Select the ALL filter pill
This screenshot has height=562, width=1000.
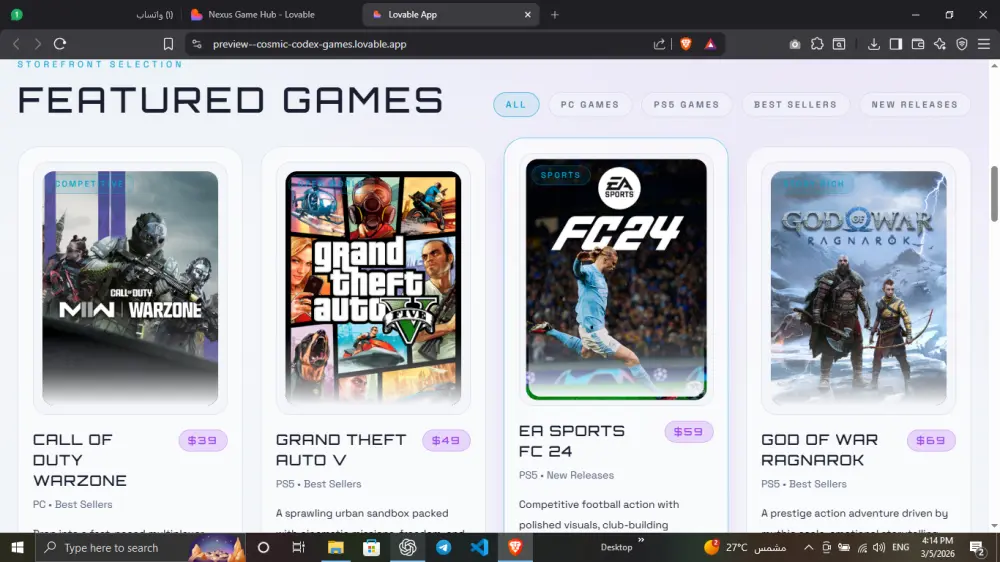[x=516, y=105]
